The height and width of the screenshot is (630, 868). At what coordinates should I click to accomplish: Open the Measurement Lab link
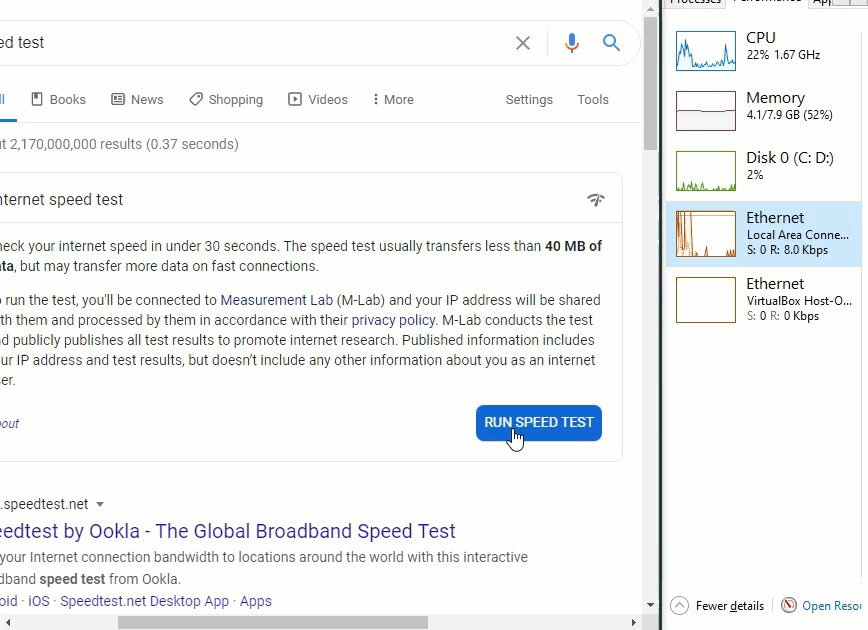click(277, 300)
